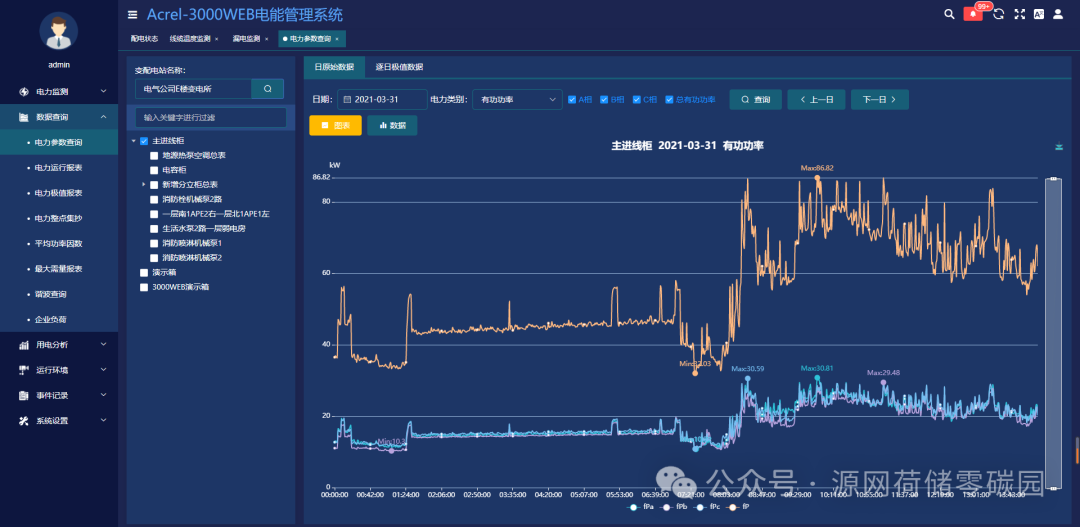This screenshot has height=527, width=1080.
Task: Collapse the 数据查询 sidebar menu
Action: tap(103, 117)
